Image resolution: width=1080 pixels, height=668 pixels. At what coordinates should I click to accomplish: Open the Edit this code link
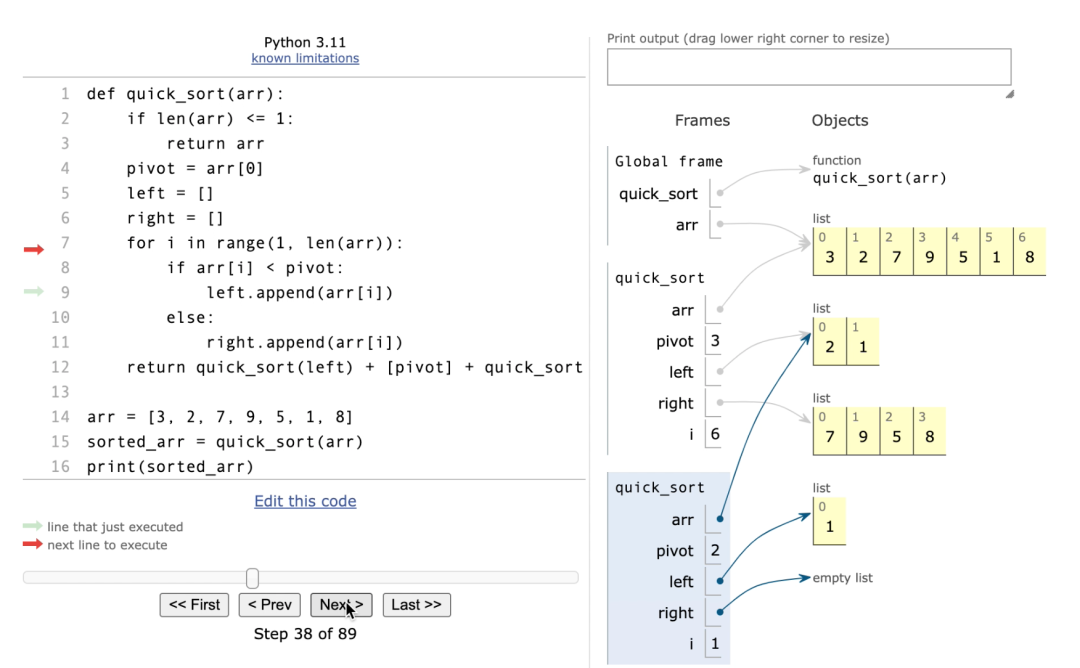pyautogui.click(x=305, y=501)
